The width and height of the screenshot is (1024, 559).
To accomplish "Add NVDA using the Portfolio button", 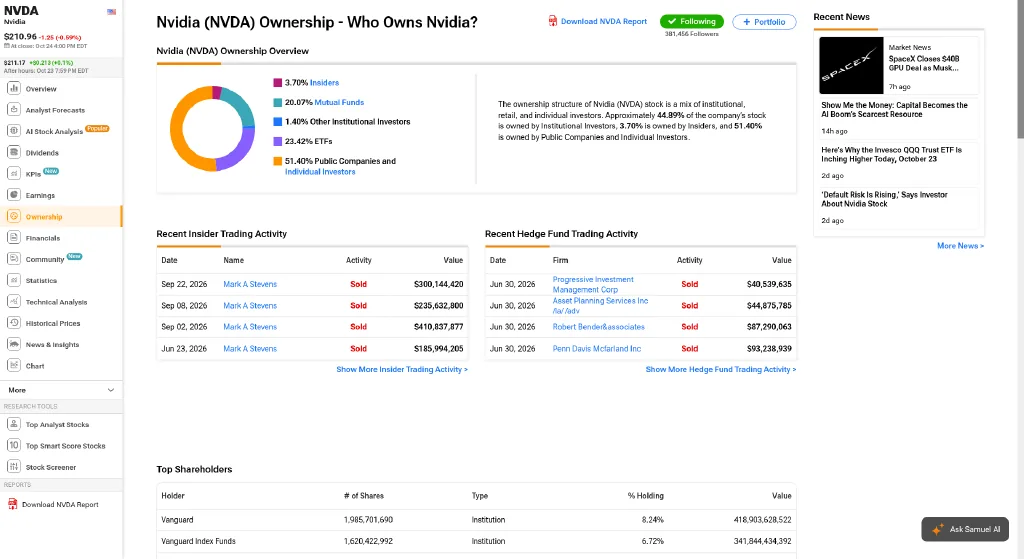I will (764, 22).
